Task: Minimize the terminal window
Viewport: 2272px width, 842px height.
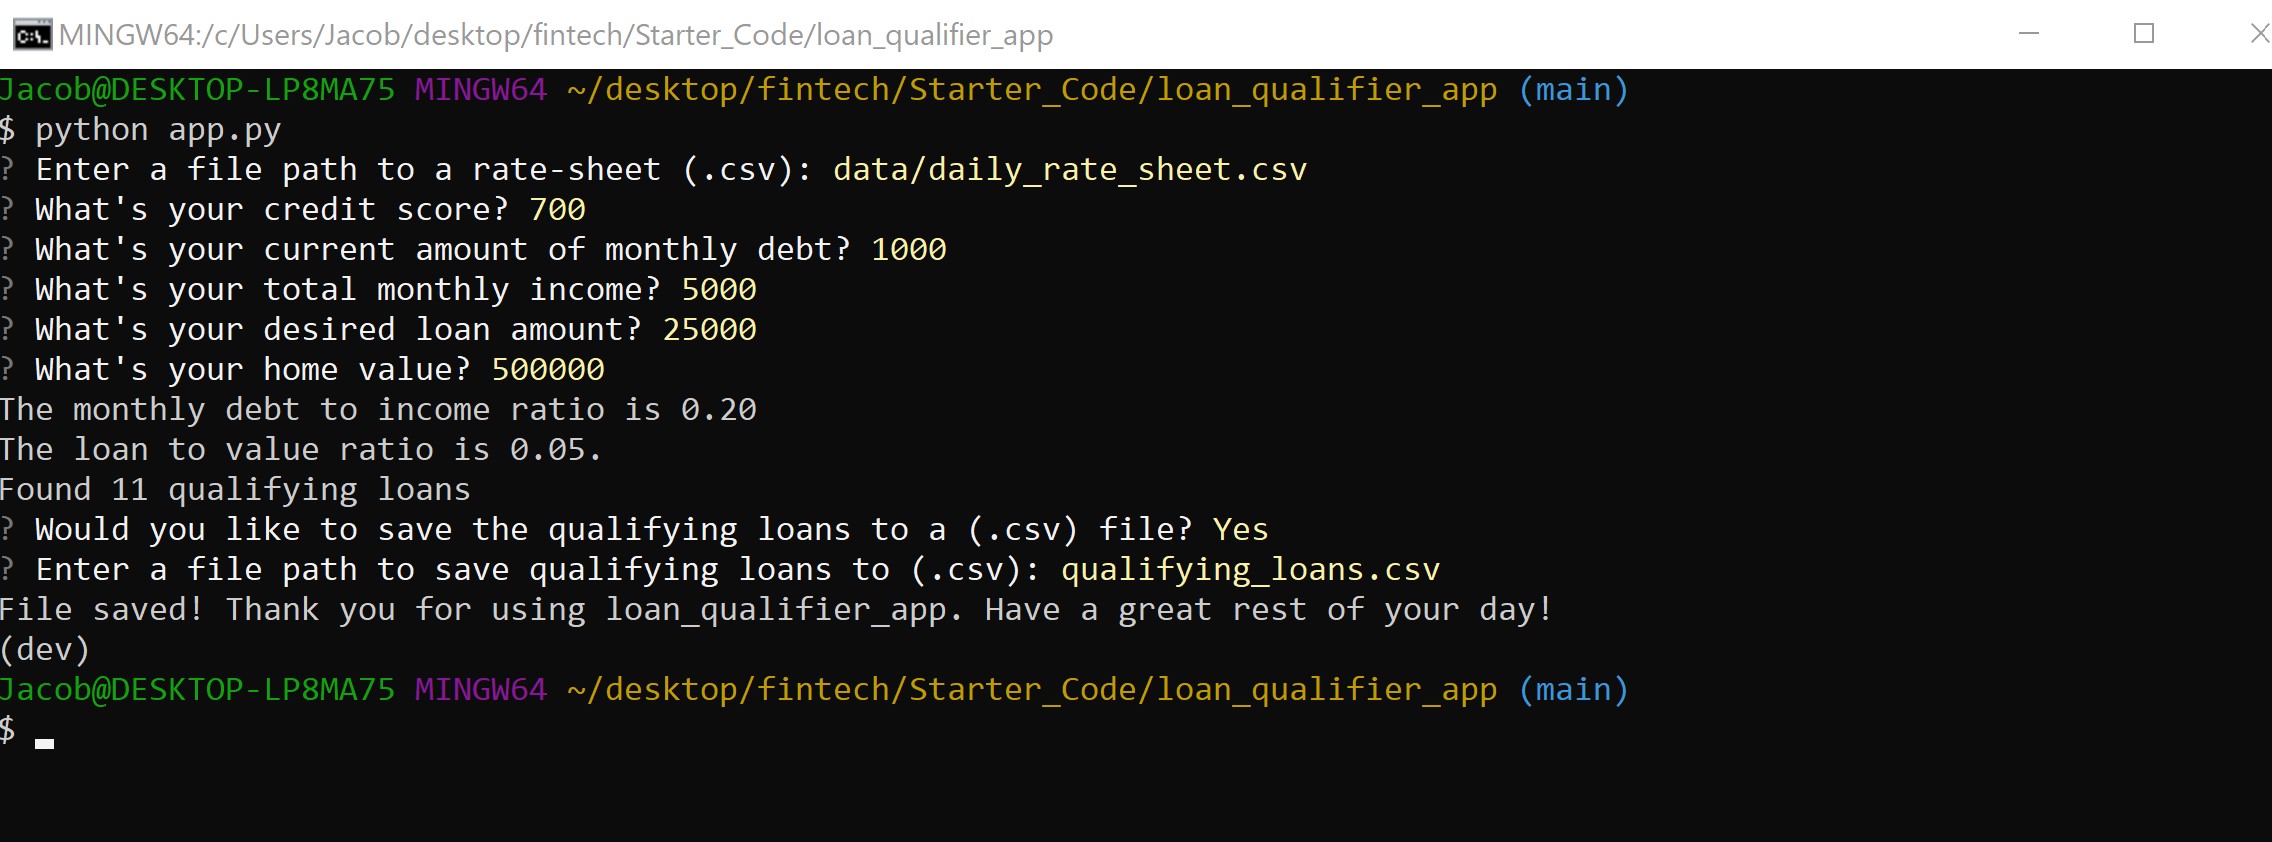Action: 2028,33
